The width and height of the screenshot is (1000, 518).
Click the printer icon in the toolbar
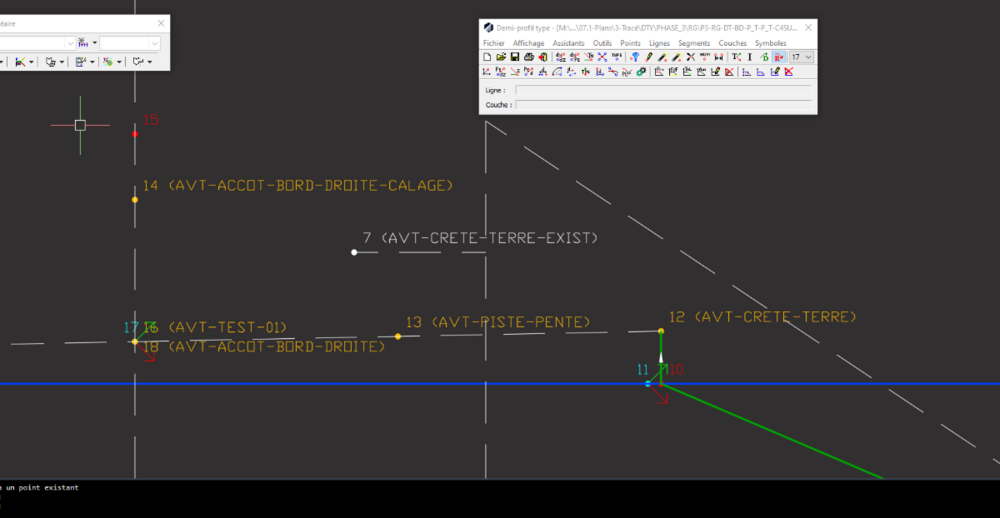pyautogui.click(x=529, y=57)
